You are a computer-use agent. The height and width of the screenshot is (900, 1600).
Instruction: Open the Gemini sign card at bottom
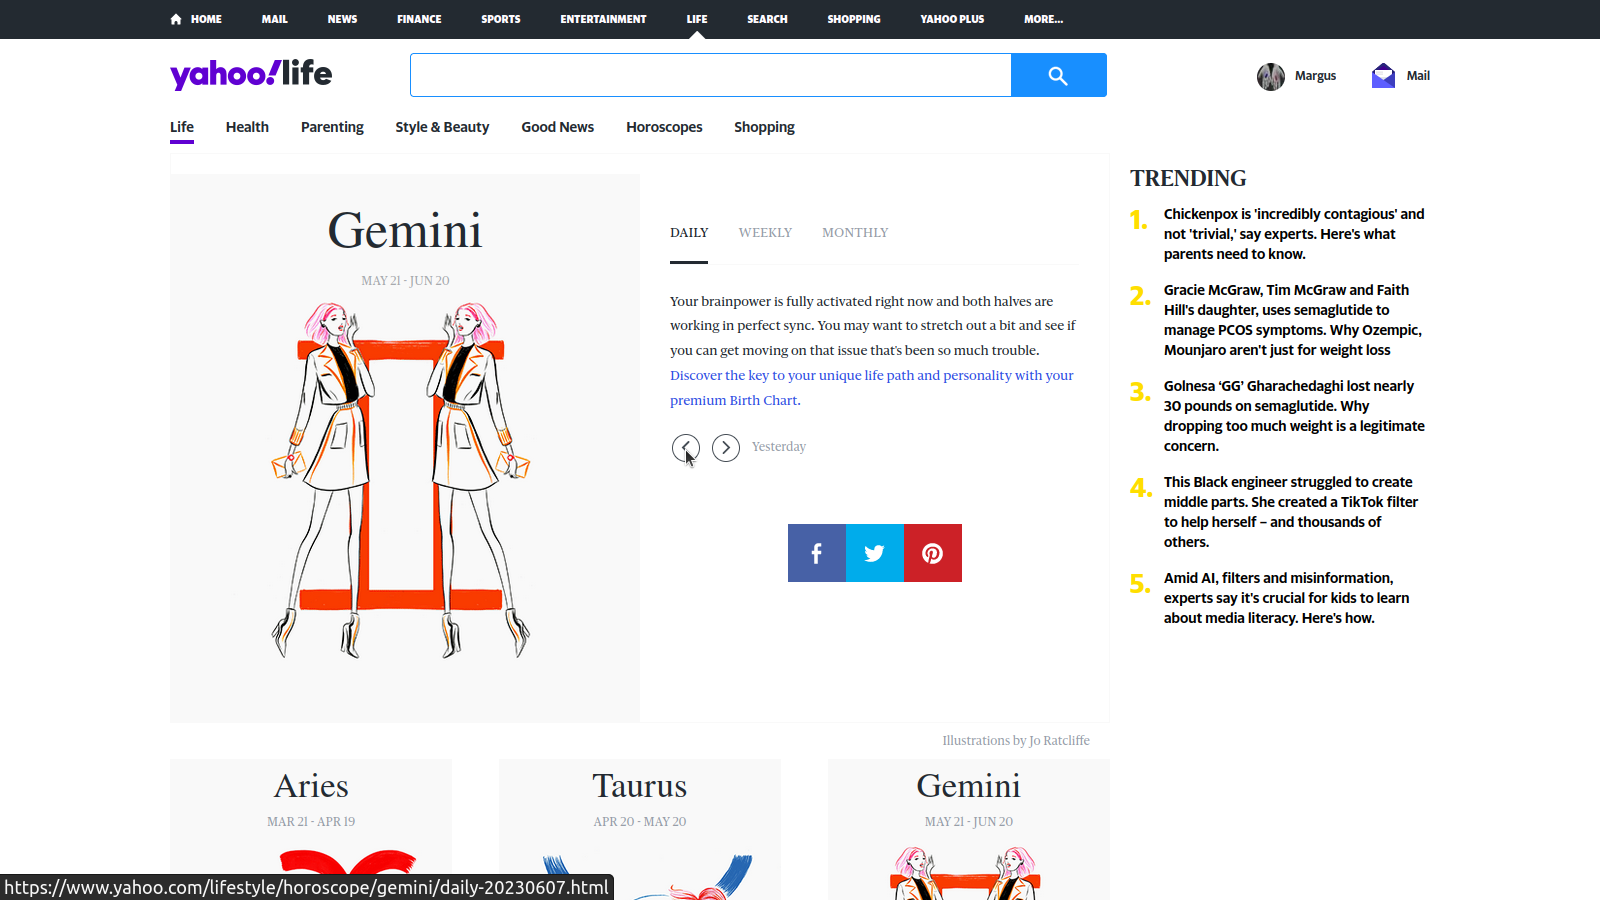[969, 829]
